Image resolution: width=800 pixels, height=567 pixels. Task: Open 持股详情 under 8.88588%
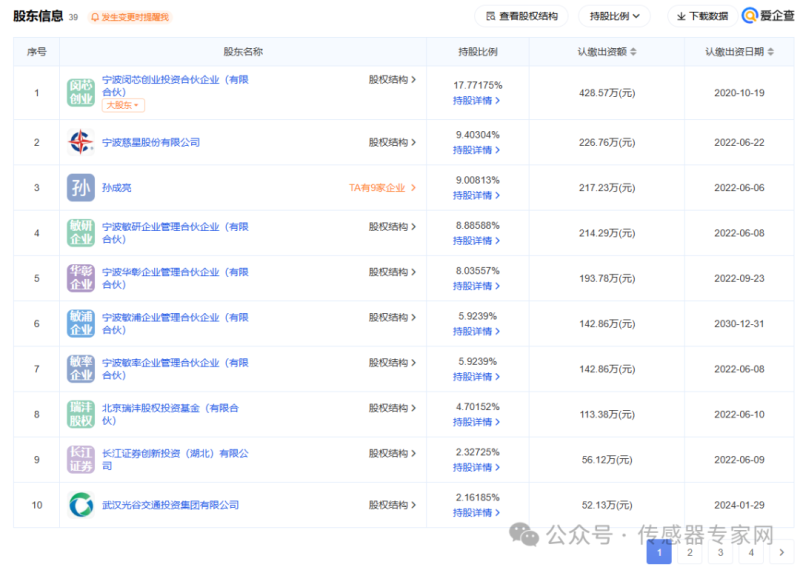click(x=477, y=241)
